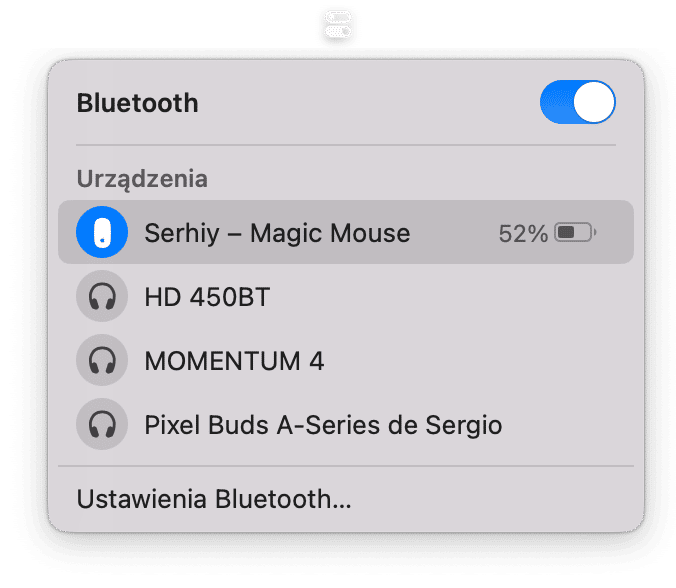Viewport: 676px width, 588px height.
Task: Open Ustawienia Bluetooth… settings
Action: (214, 499)
